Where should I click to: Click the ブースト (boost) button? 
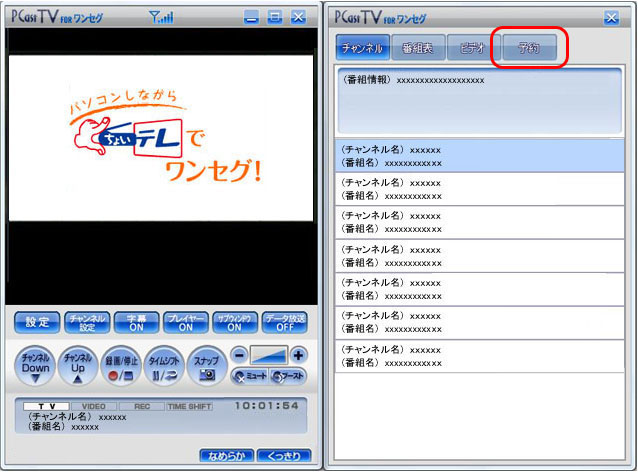point(288,376)
